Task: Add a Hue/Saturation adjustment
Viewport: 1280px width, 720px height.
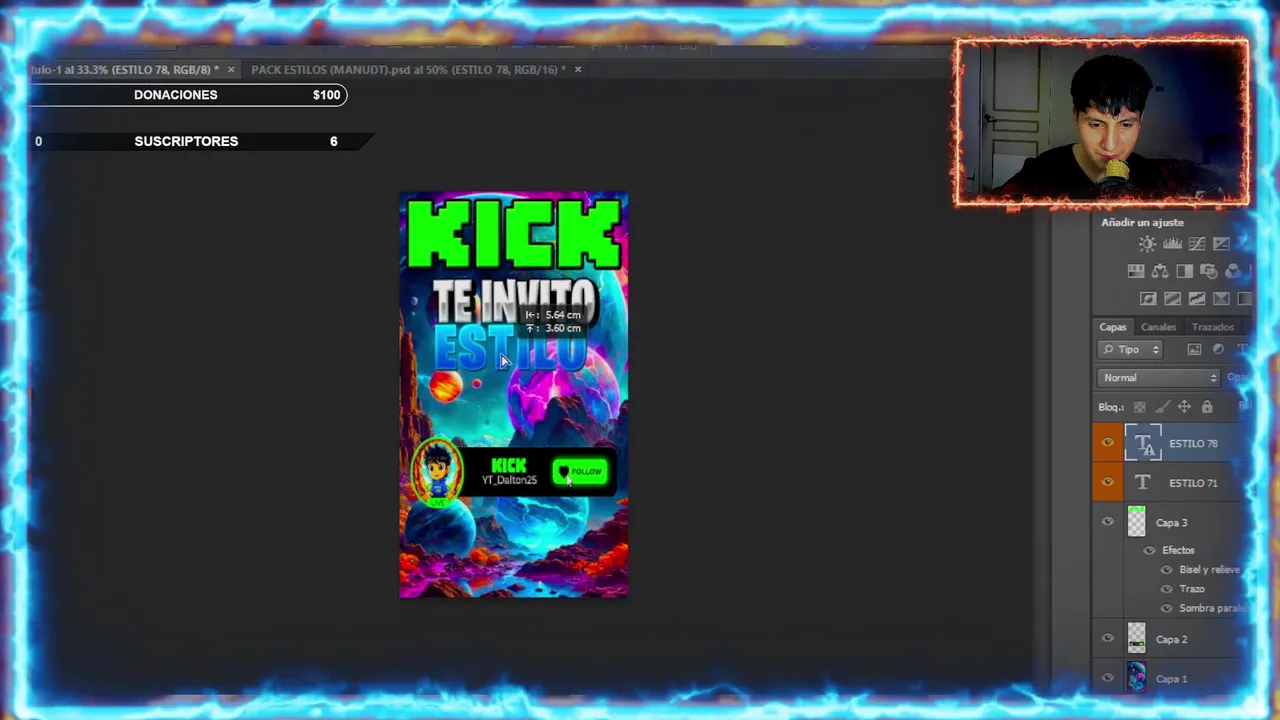Action: pyautogui.click(x=1136, y=271)
